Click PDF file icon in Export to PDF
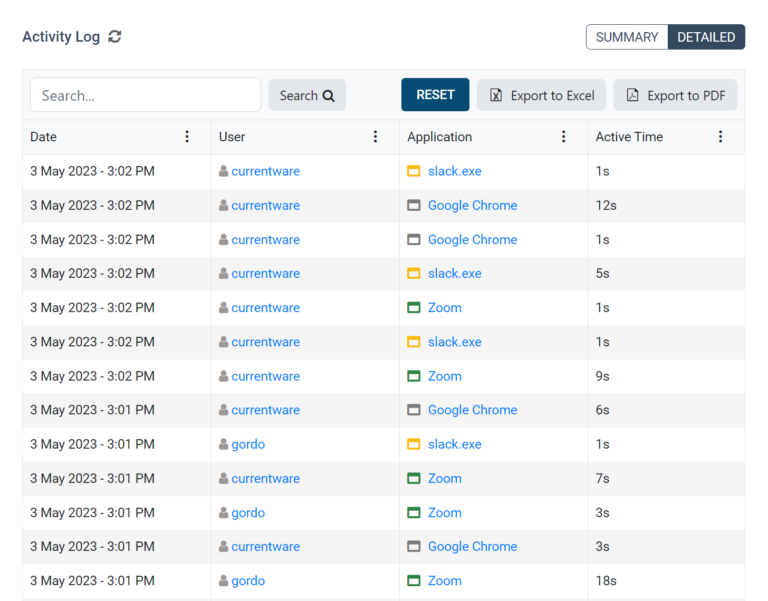Screen dimensions: 768x601 click(632, 95)
